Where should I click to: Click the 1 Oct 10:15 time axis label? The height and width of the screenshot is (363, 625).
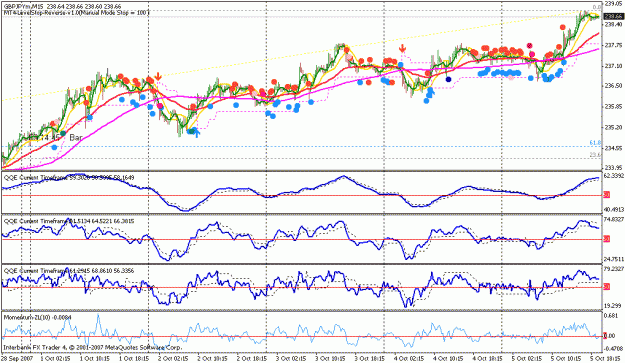[96, 359]
